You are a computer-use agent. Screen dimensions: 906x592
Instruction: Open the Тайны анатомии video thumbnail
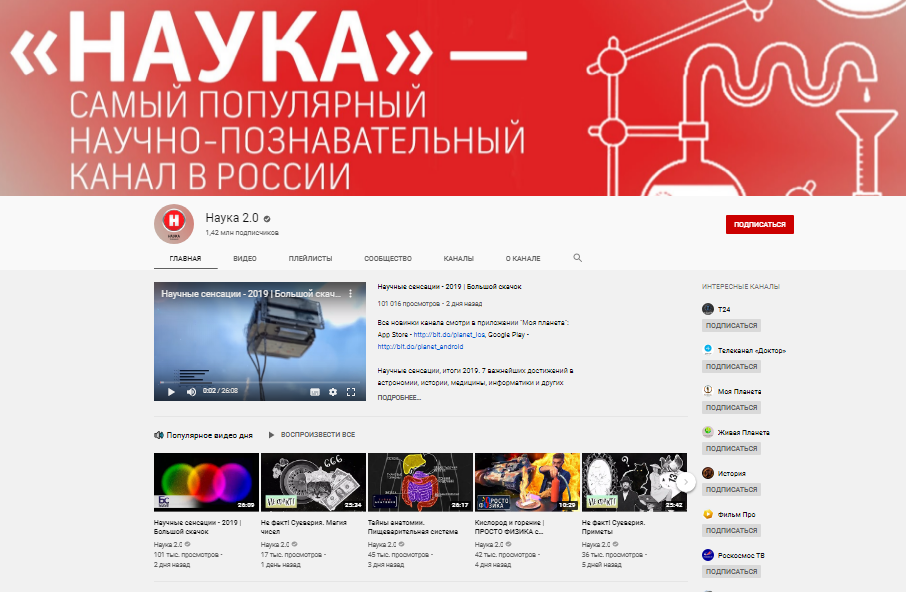point(420,482)
